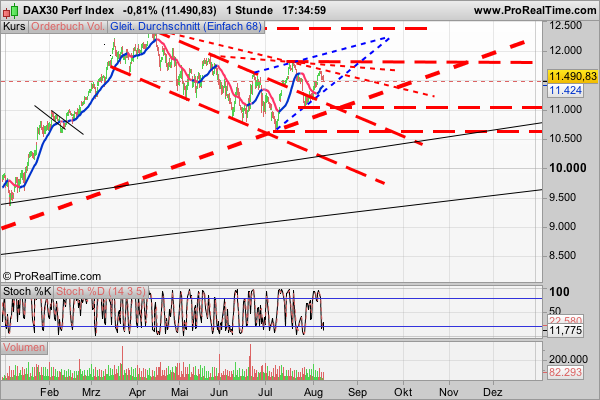Click the 11.000 price axis label

click(x=565, y=109)
